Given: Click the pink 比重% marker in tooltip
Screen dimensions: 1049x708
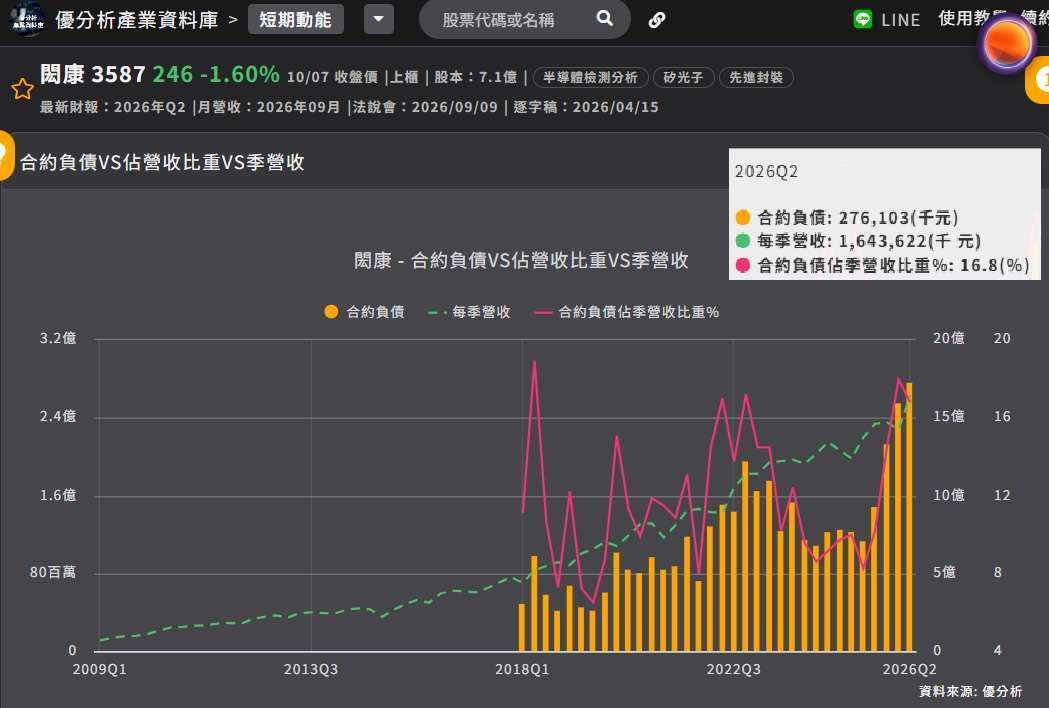Looking at the screenshot, I should [743, 265].
